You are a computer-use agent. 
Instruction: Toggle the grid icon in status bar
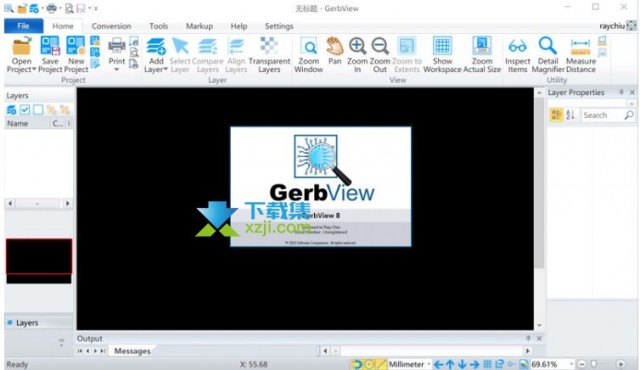(x=487, y=364)
